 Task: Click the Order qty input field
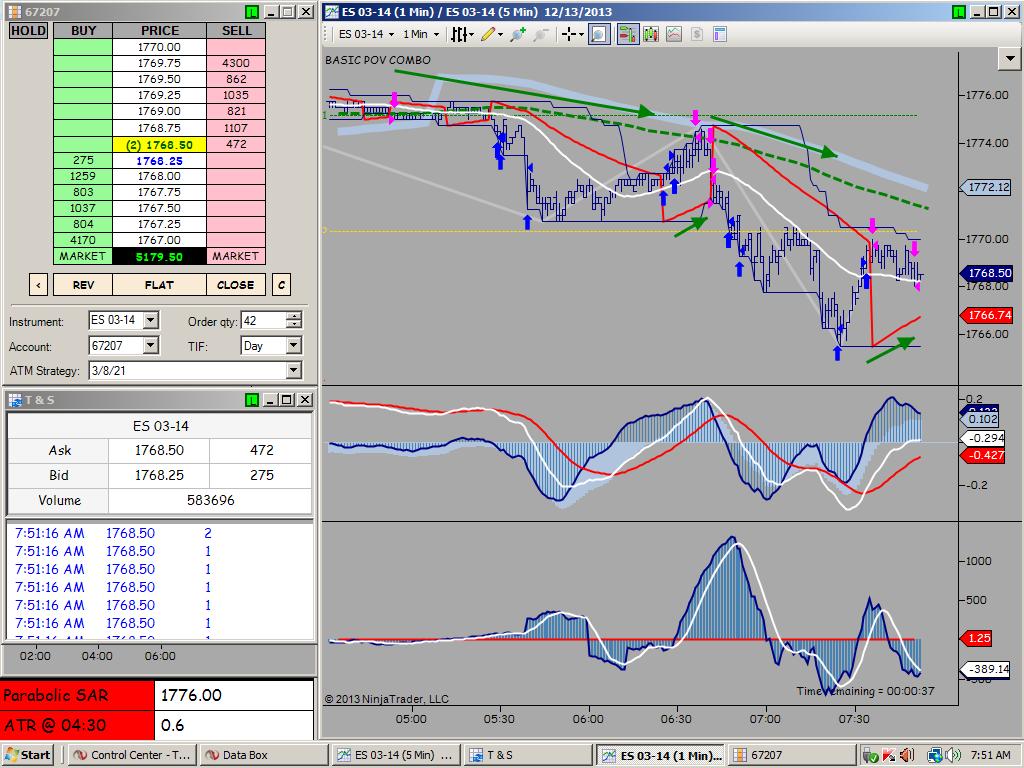(x=264, y=320)
